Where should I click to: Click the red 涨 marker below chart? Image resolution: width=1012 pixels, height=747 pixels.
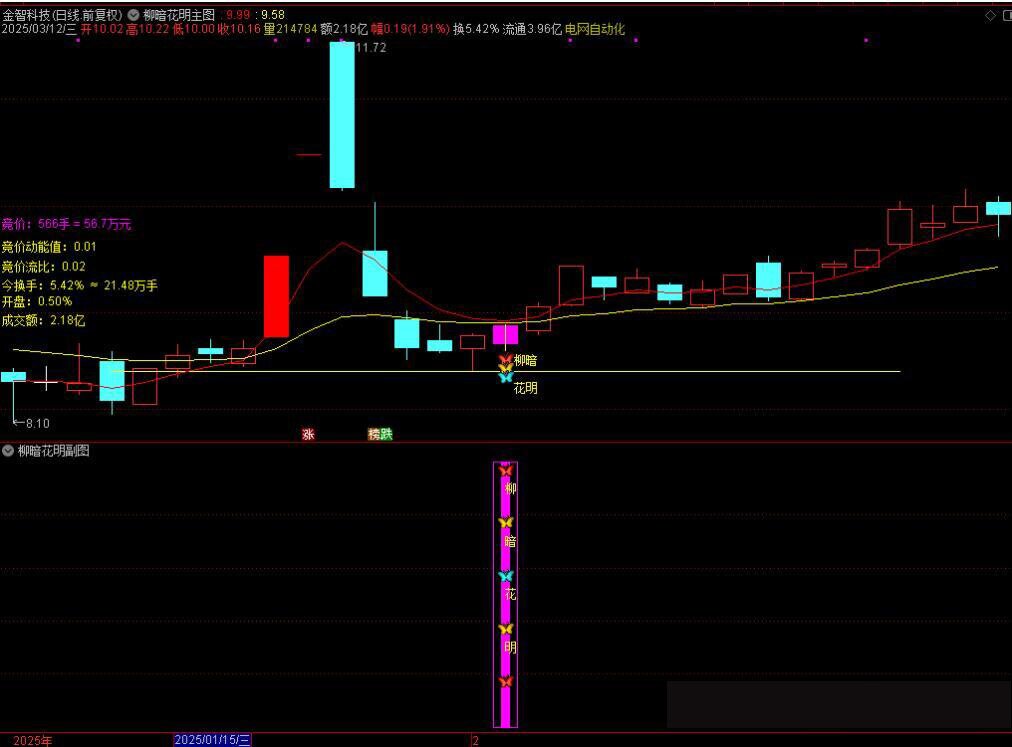click(308, 434)
